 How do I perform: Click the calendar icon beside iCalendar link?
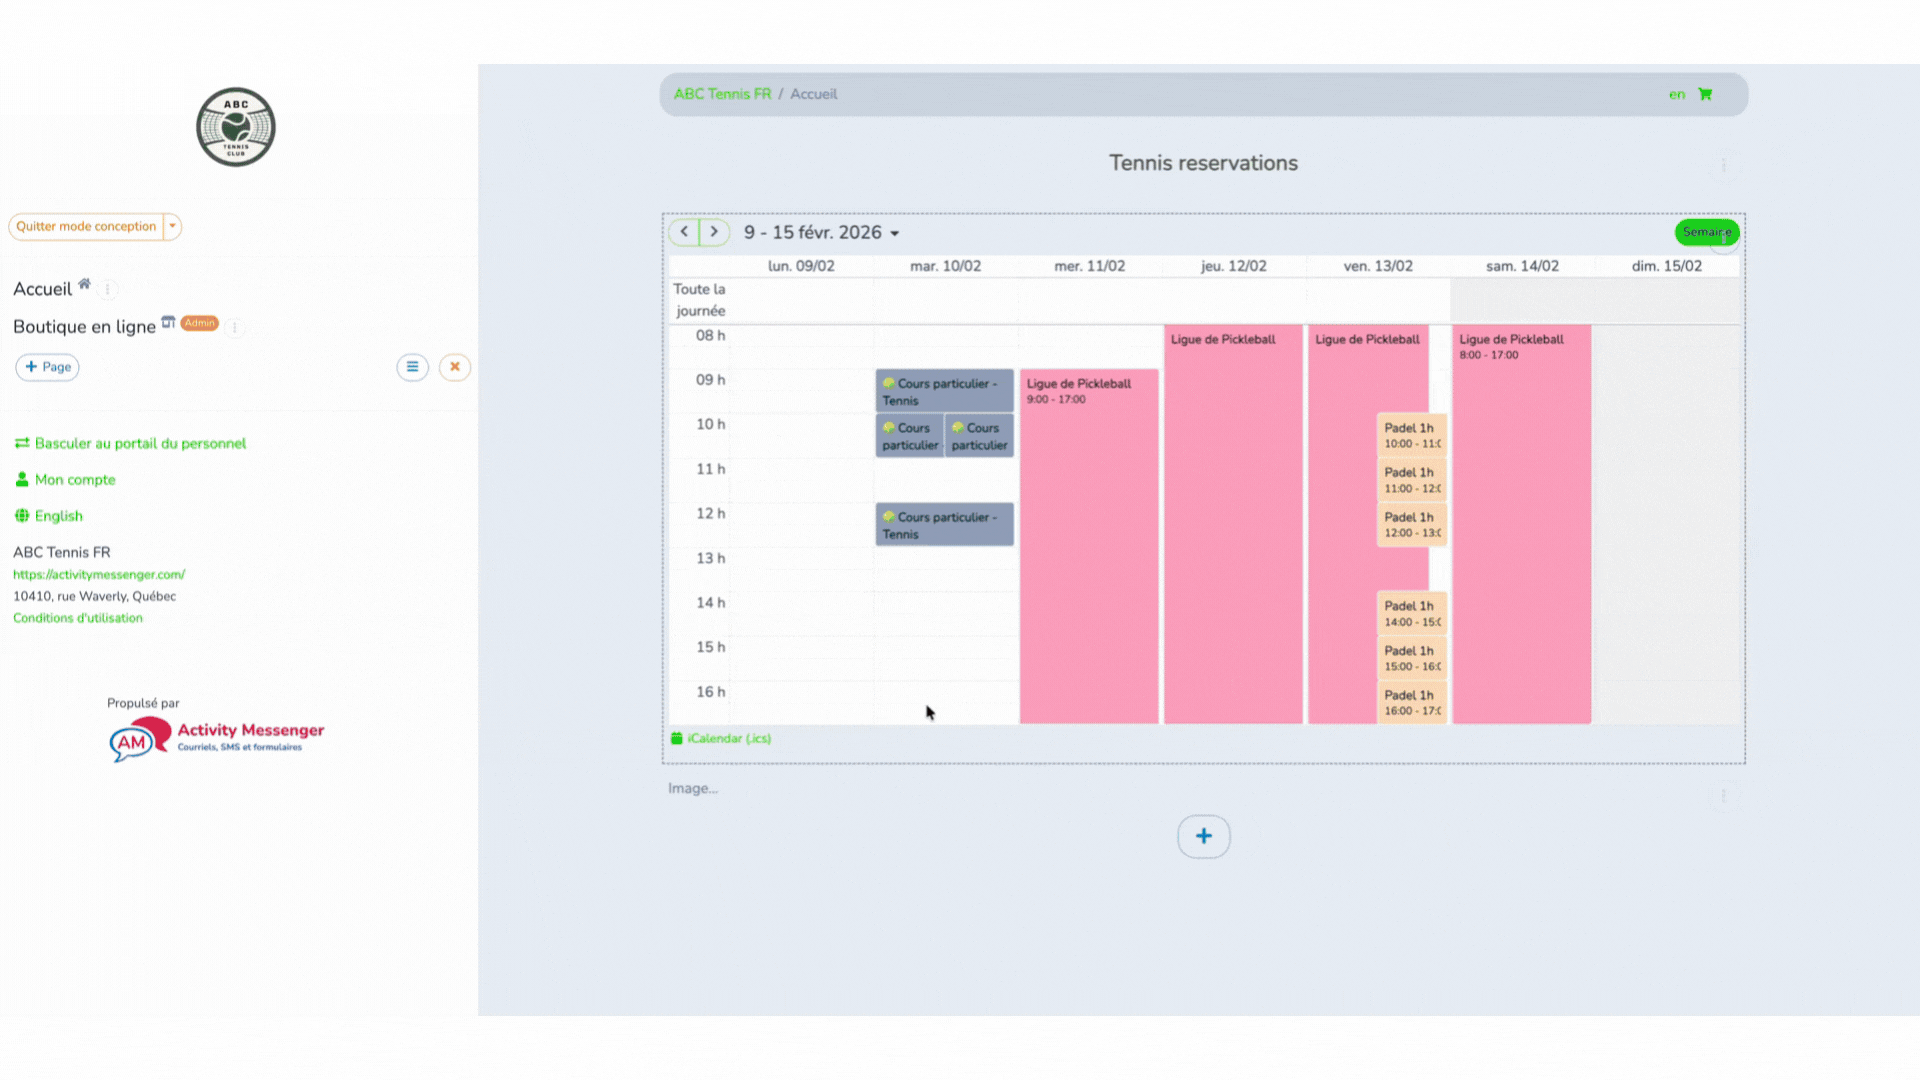tap(677, 738)
